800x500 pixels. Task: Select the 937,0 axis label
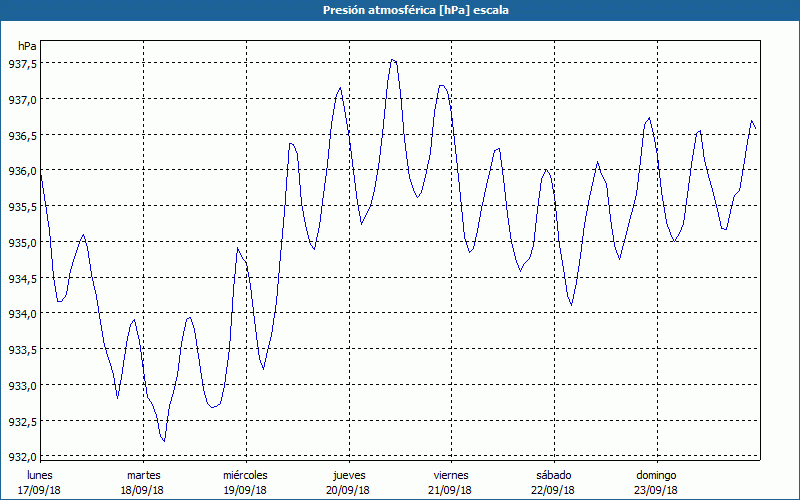pyautogui.click(x=22, y=99)
